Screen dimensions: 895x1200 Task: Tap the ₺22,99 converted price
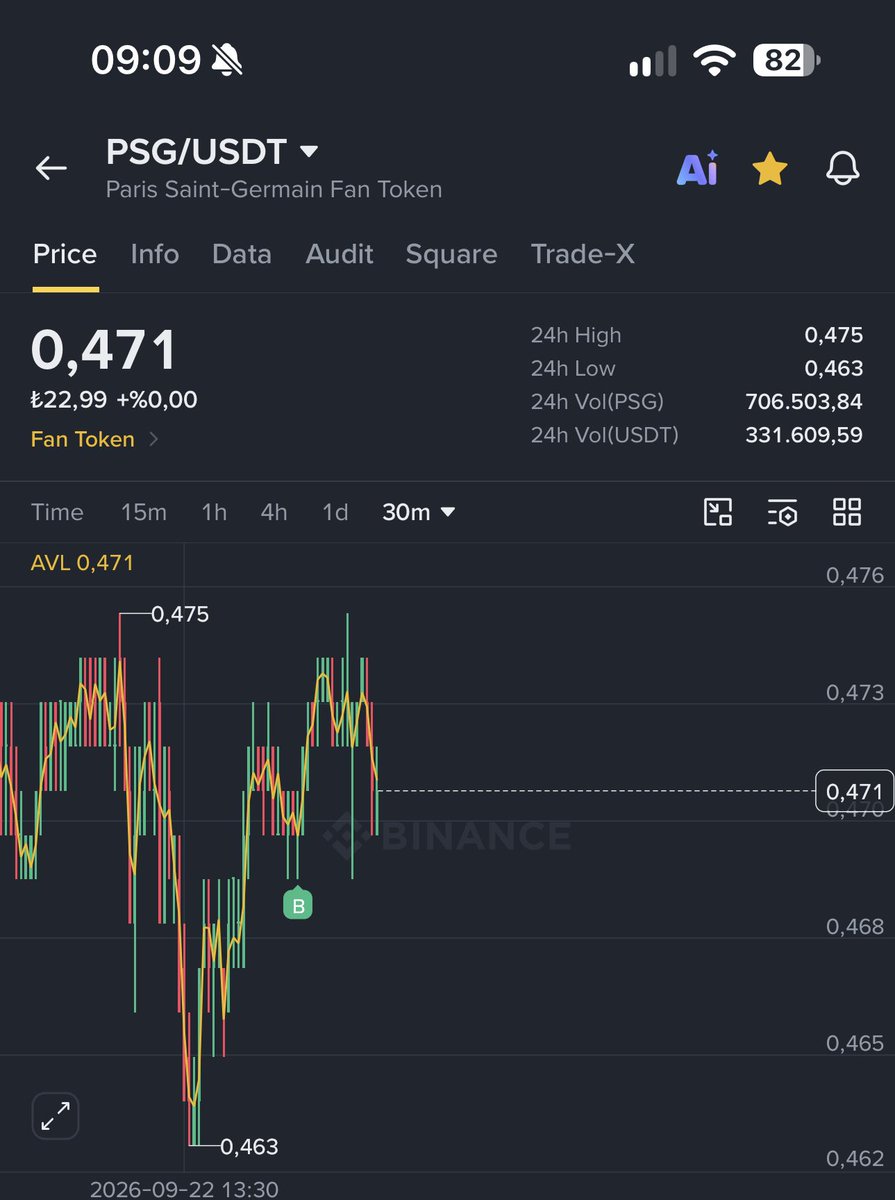tap(69, 400)
